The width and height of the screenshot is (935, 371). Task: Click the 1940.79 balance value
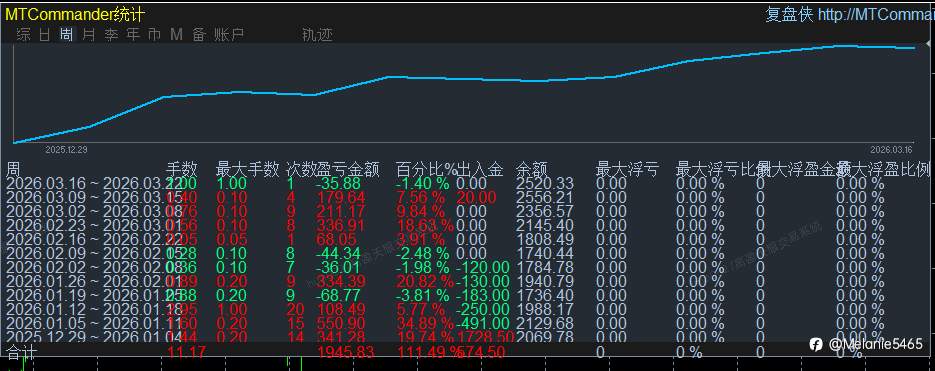coord(545,281)
